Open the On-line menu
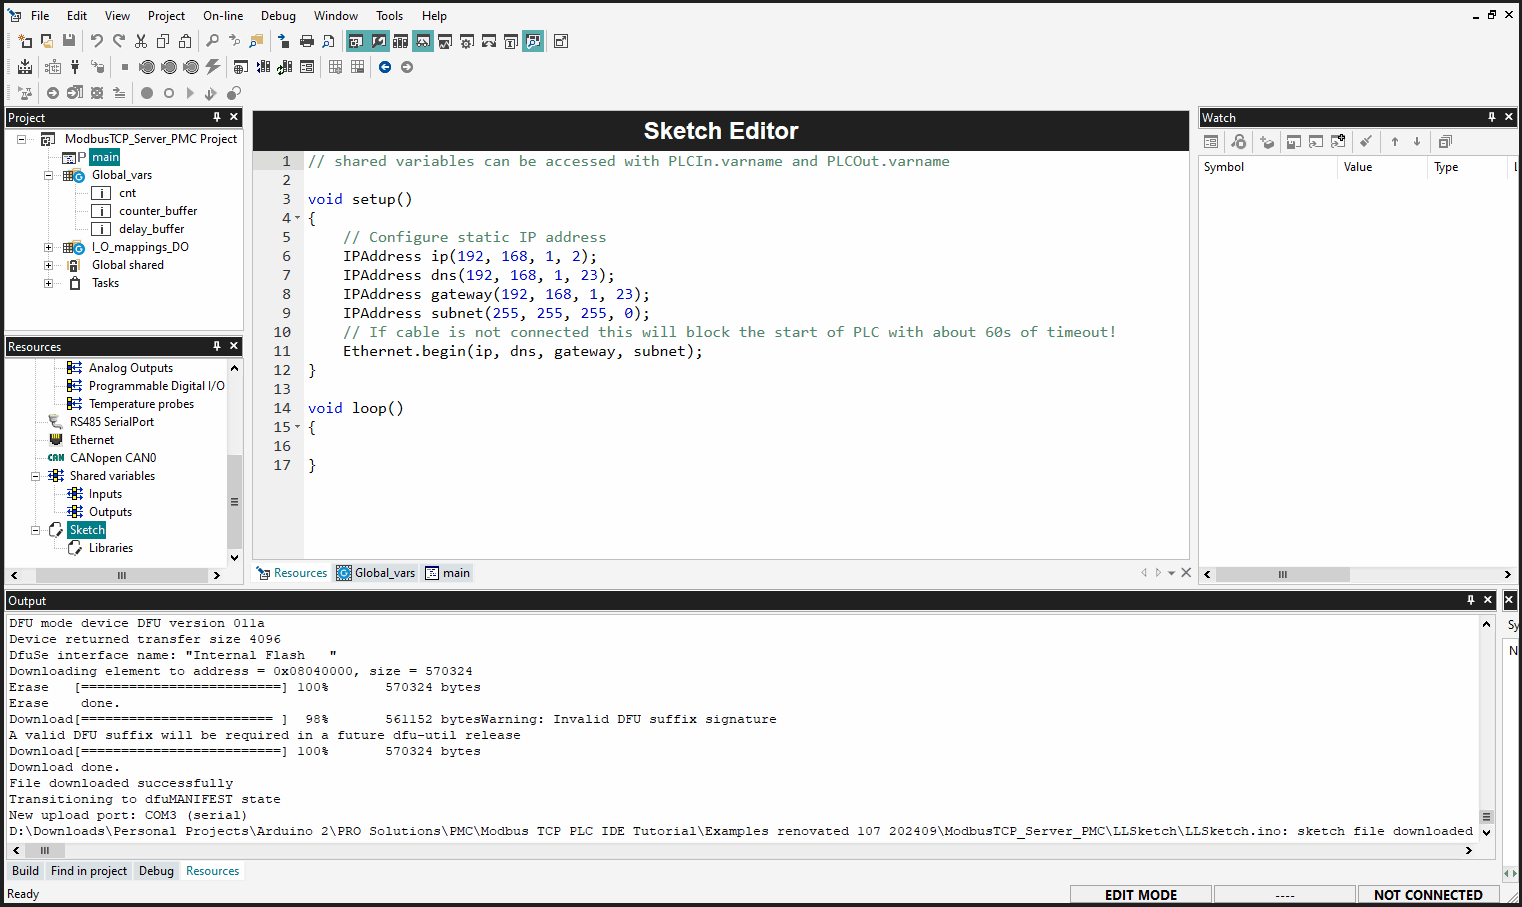The height and width of the screenshot is (907, 1522). click(223, 16)
